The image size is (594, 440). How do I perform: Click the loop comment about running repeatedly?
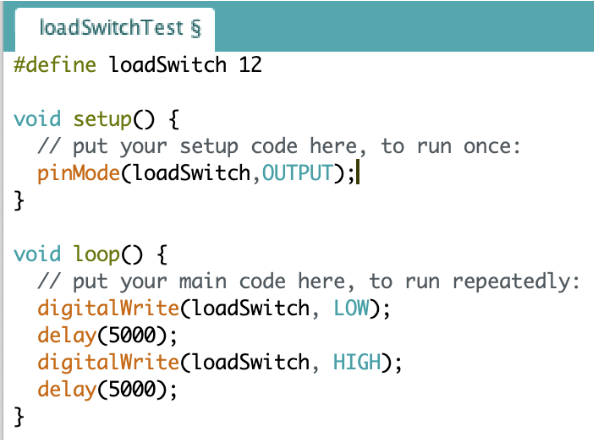[309, 282]
